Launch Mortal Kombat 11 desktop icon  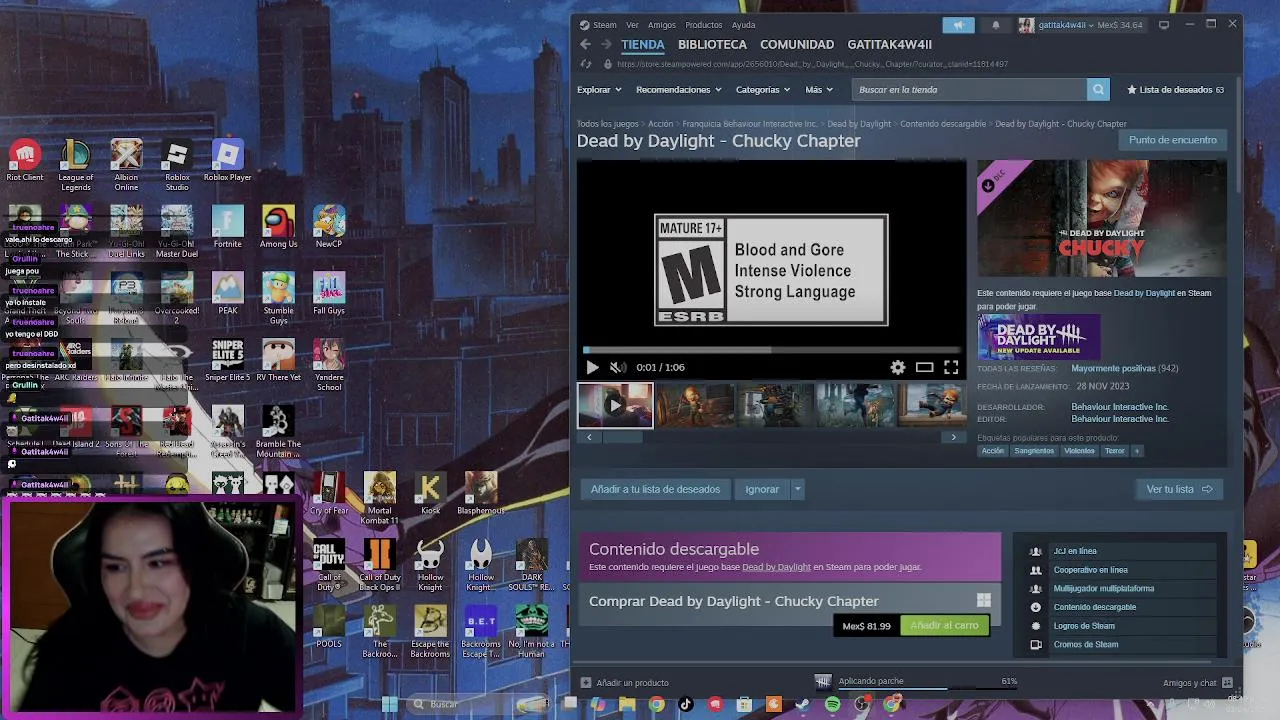379,499
